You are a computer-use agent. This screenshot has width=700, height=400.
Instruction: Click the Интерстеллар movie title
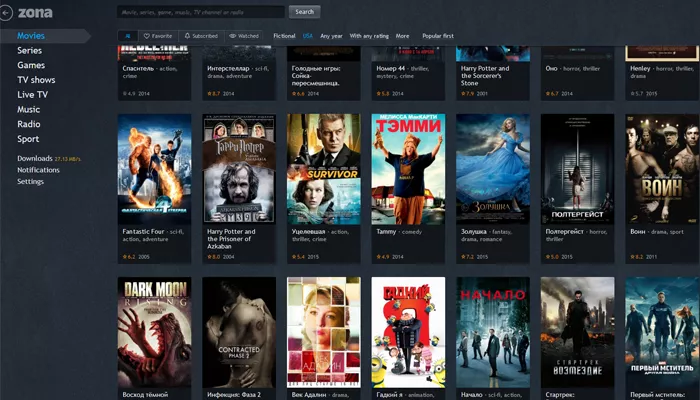point(228,69)
